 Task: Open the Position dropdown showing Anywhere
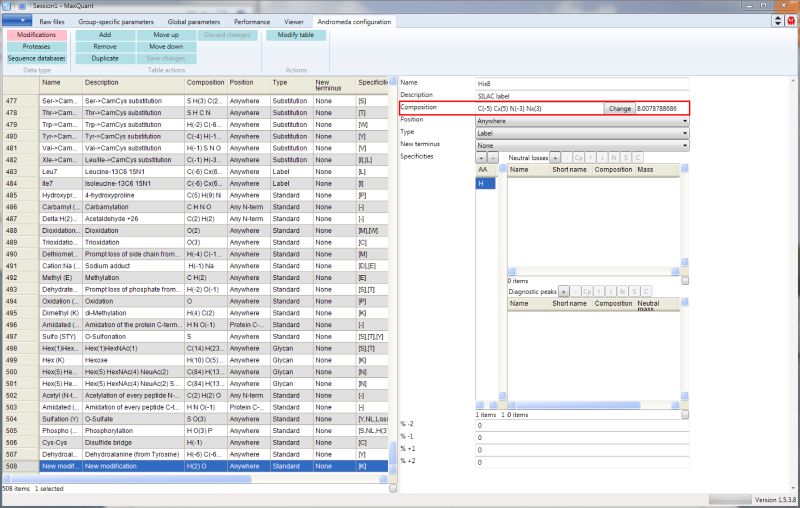point(582,121)
